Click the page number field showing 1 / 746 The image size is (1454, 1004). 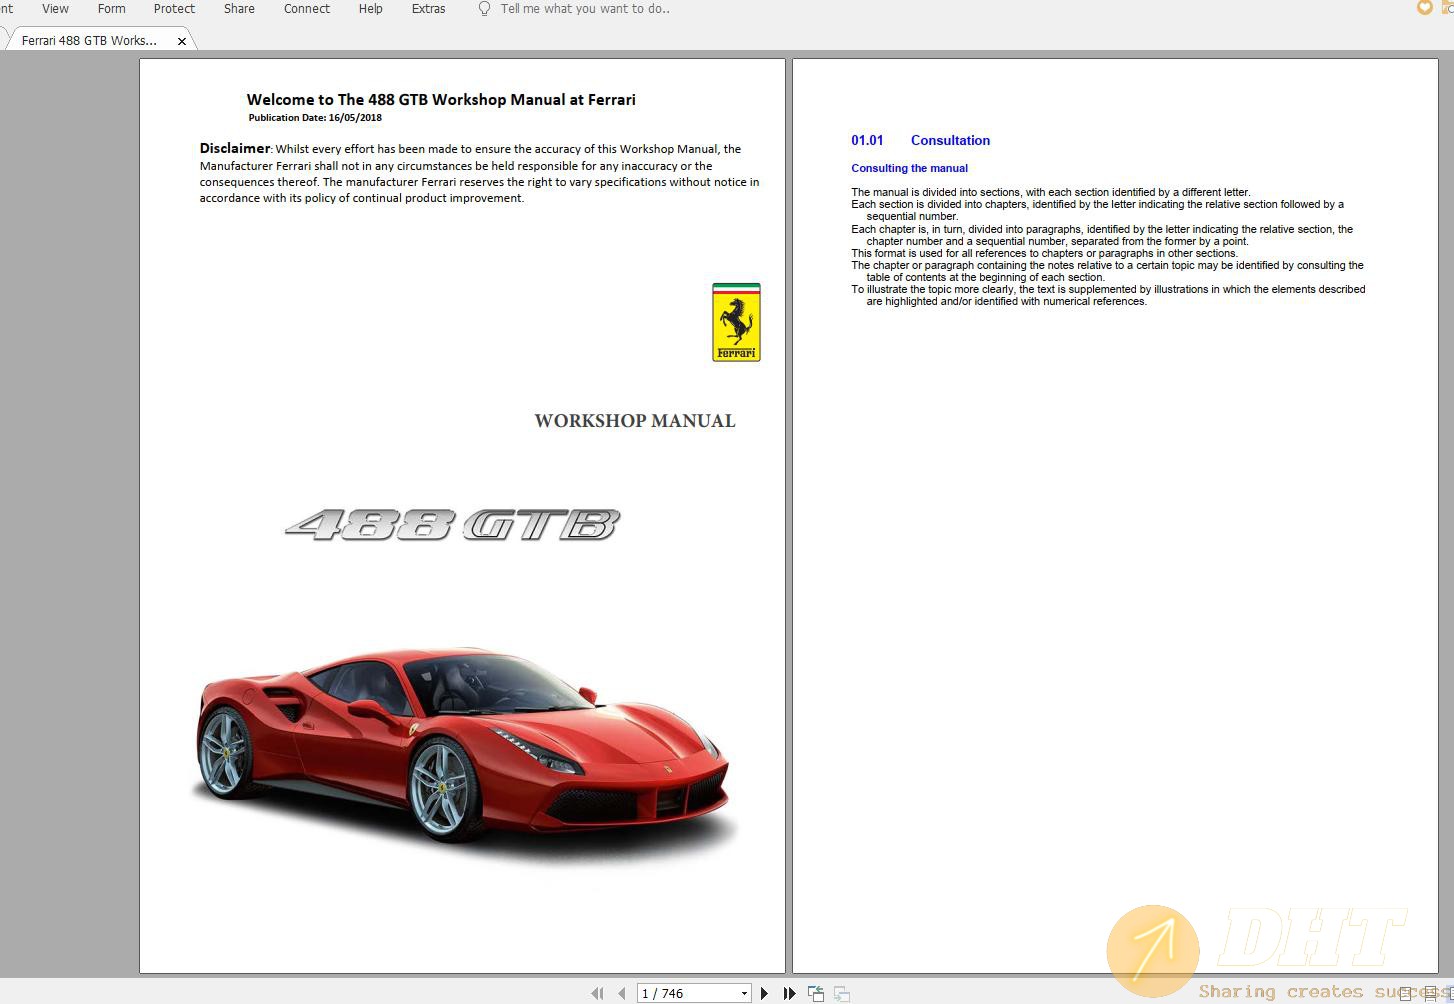click(688, 993)
